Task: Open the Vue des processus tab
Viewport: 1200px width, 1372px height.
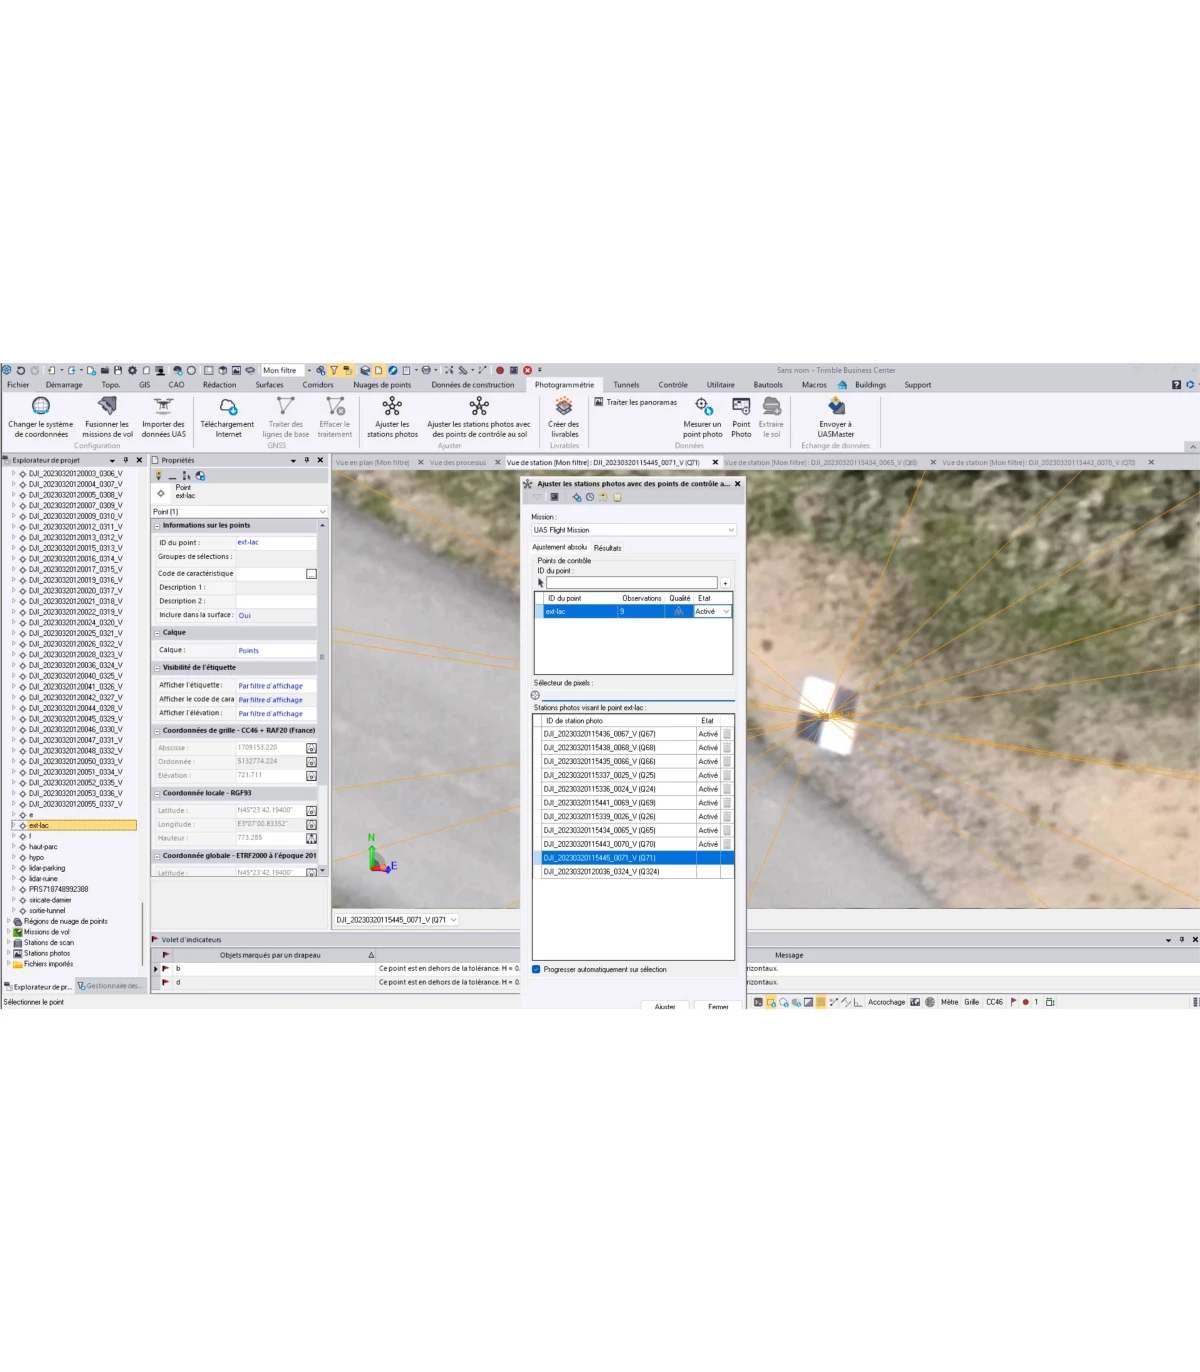Action: coord(458,462)
